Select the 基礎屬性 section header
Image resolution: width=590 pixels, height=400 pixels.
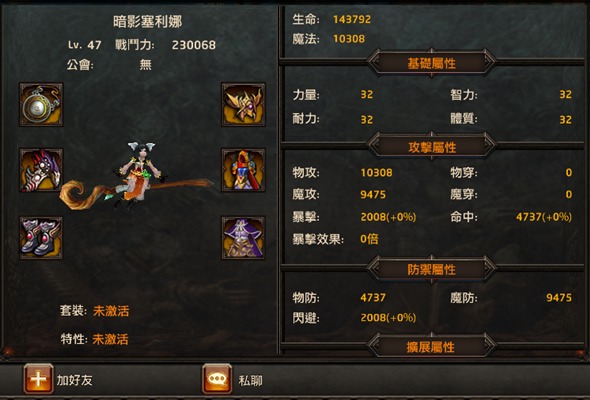[x=432, y=63]
